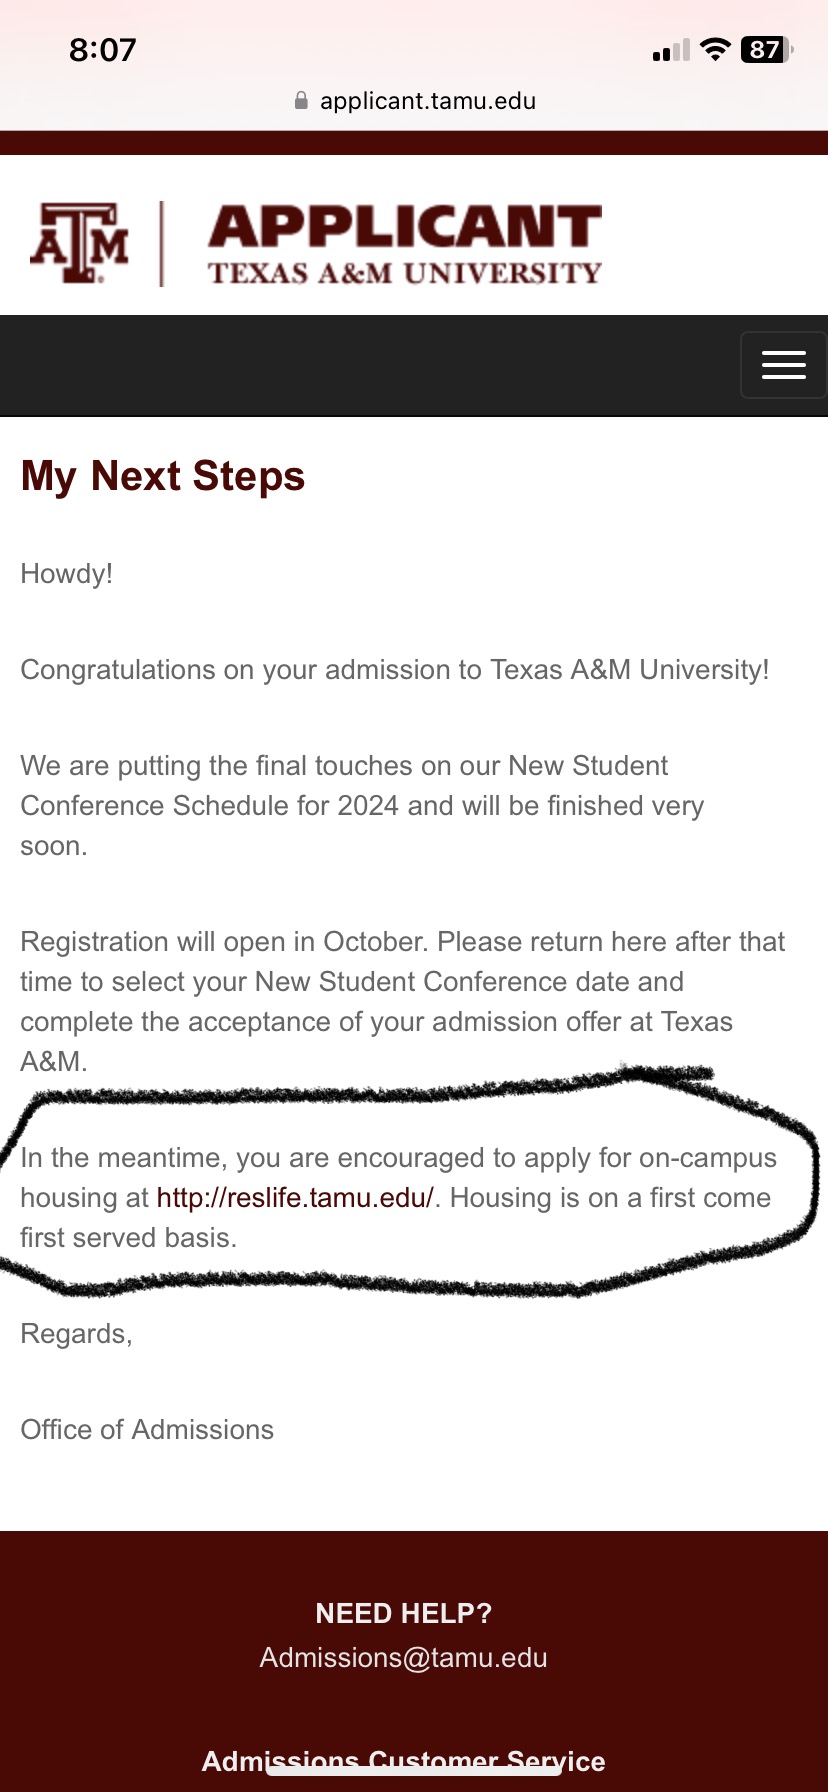Email Admissions@tamu.edu from the footer

pyautogui.click(x=404, y=1658)
